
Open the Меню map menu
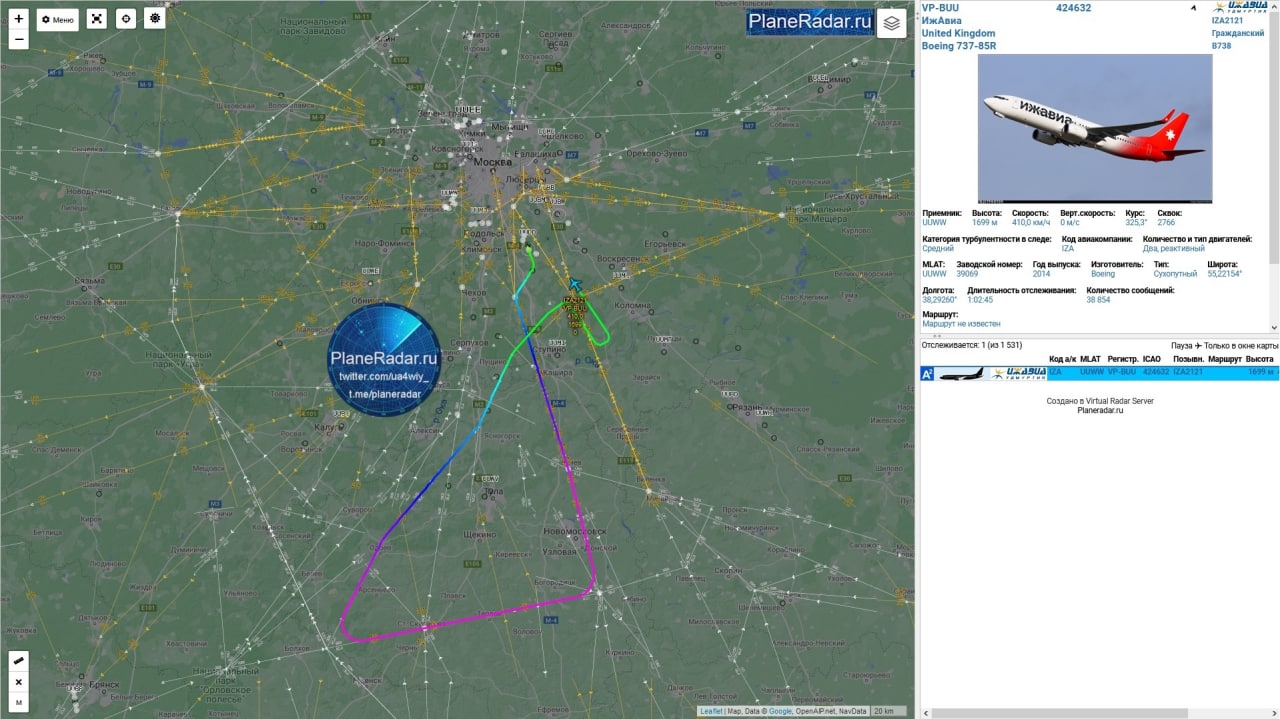(58, 19)
